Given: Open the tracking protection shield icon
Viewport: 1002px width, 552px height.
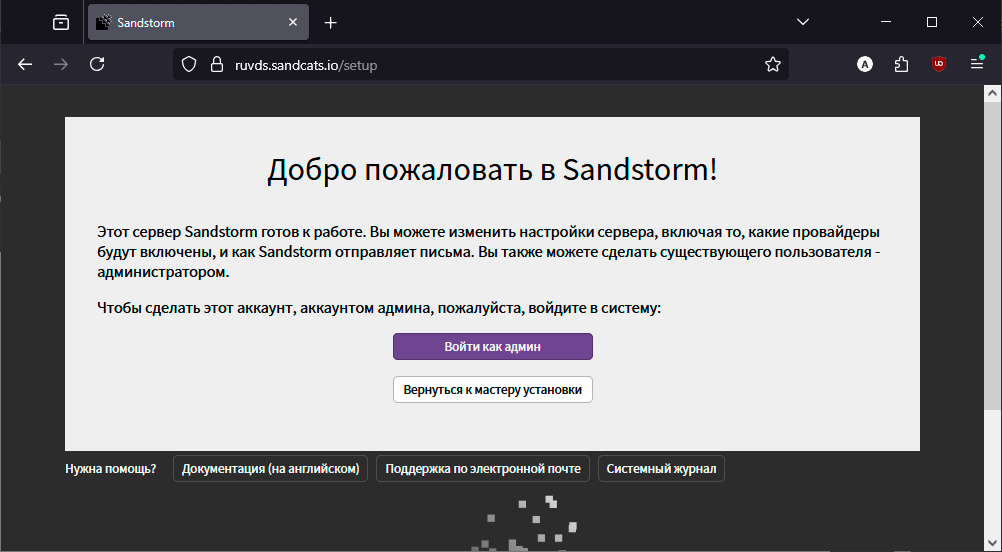Looking at the screenshot, I should [x=189, y=65].
